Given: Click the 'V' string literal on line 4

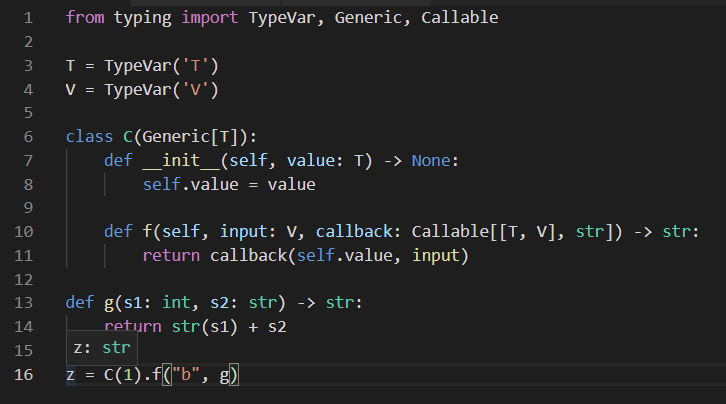Looking at the screenshot, I should [x=195, y=89].
